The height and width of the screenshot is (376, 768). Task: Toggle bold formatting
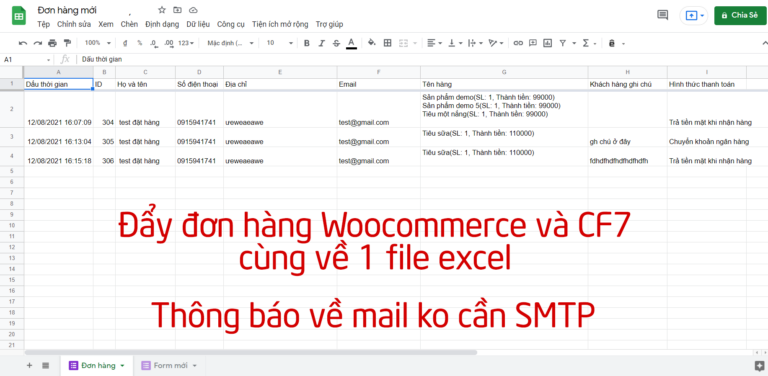tap(307, 43)
